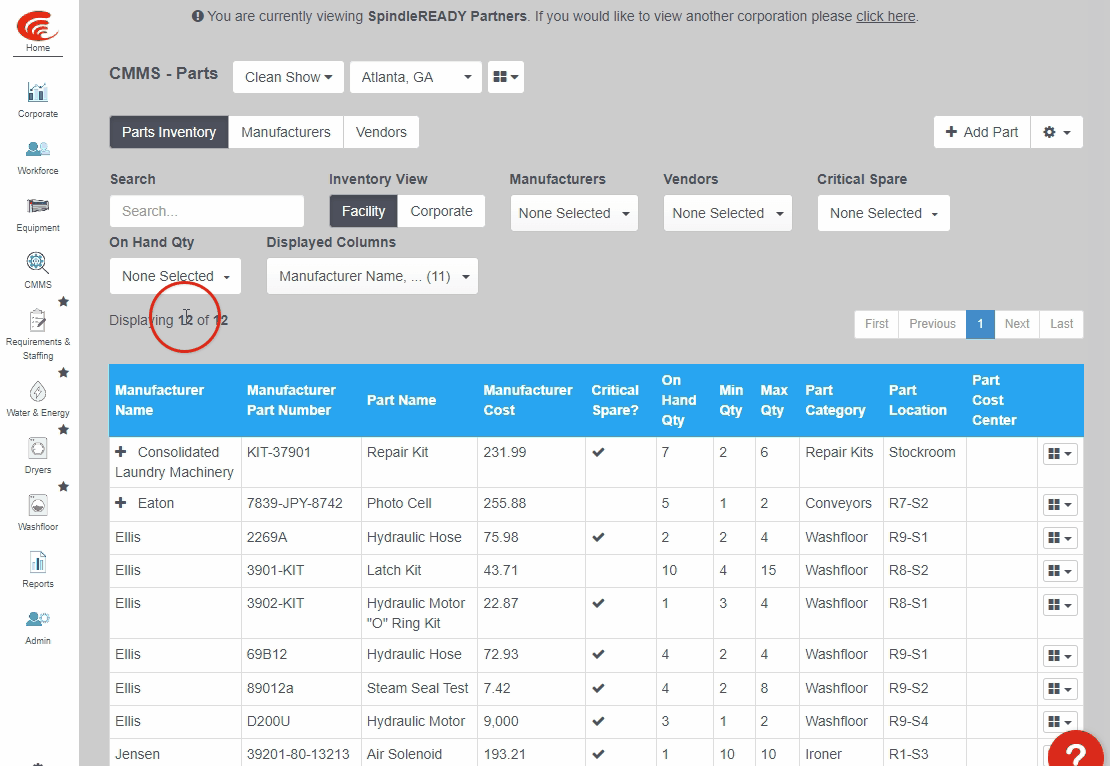Open the On Hand Qty filter dropdown
The image size is (1110, 766).
coord(175,276)
